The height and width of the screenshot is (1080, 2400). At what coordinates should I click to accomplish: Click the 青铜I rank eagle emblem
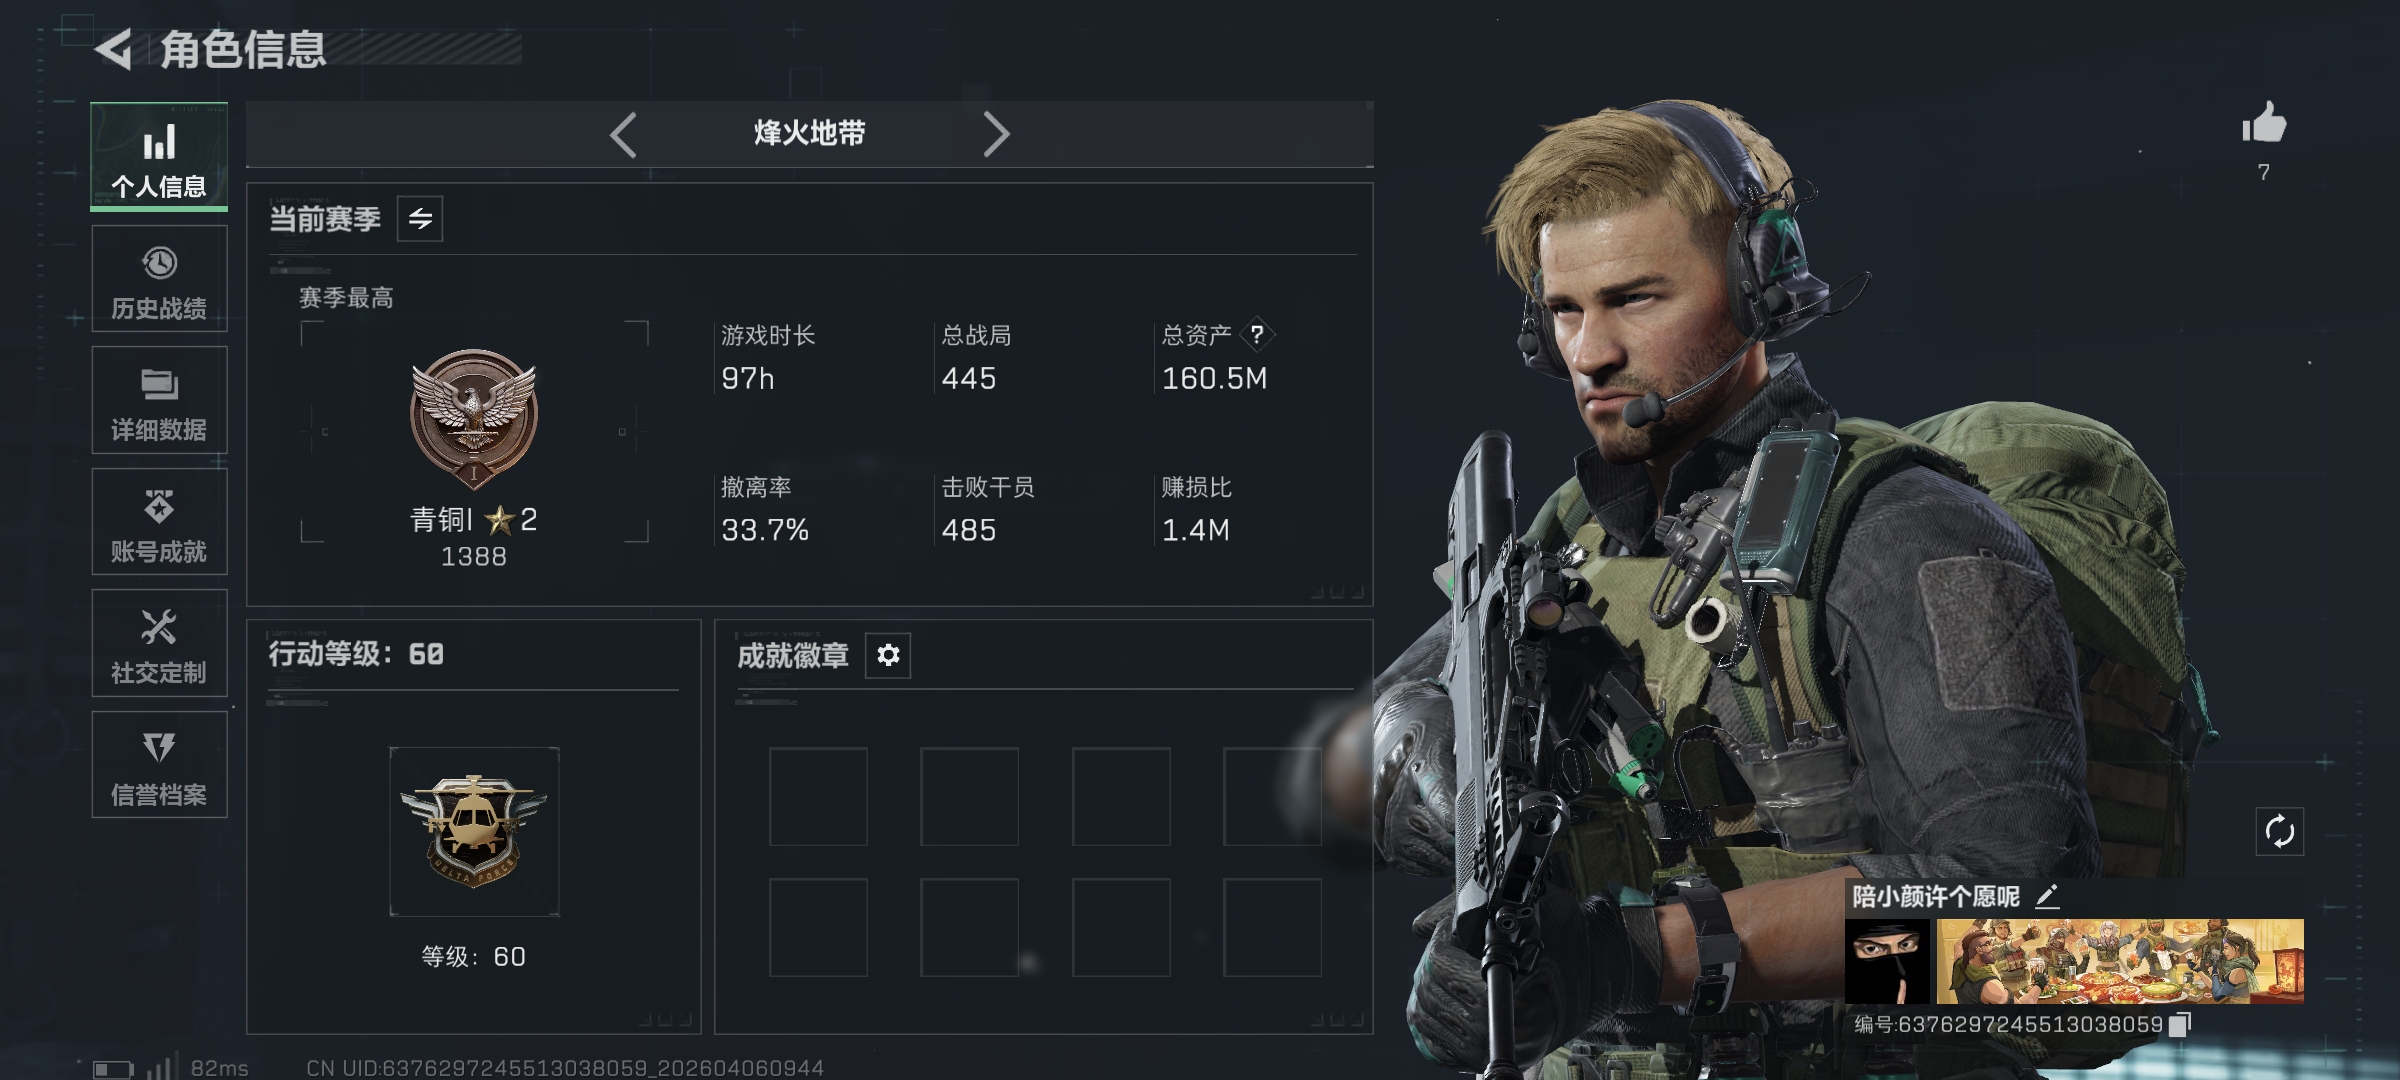click(474, 418)
